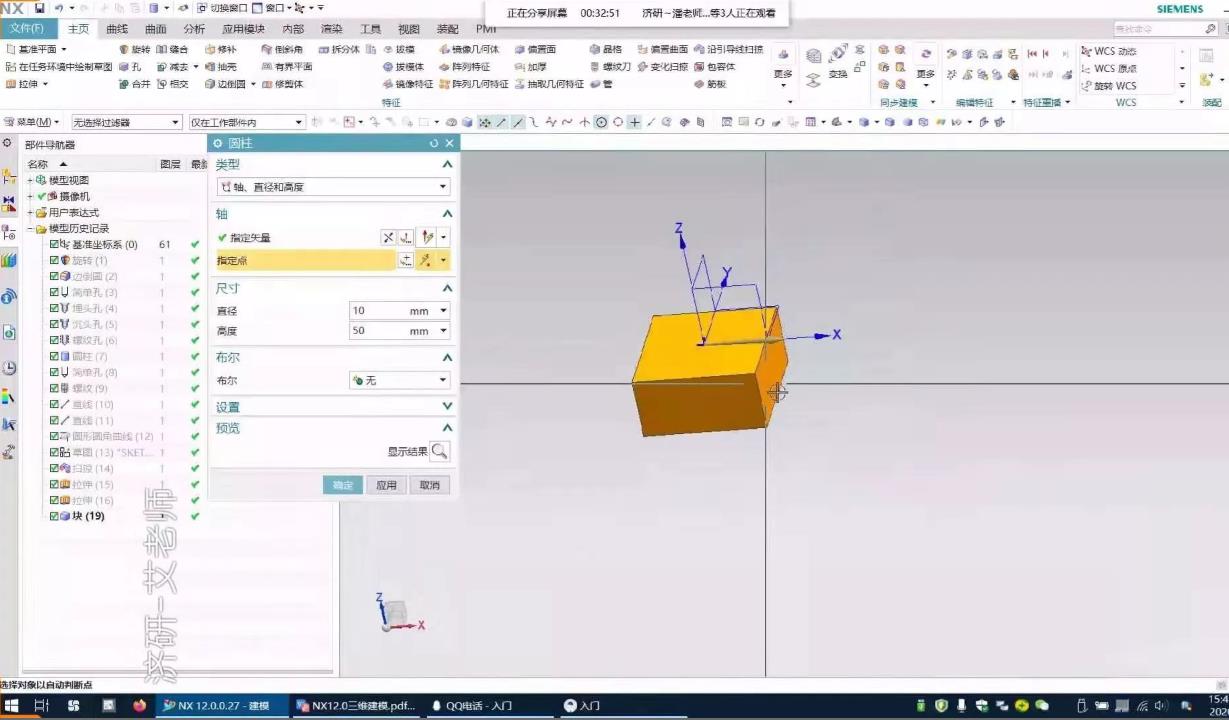This screenshot has height=720, width=1229.
Task: Click the 显示结果 magnifier preview icon
Action: tap(439, 451)
